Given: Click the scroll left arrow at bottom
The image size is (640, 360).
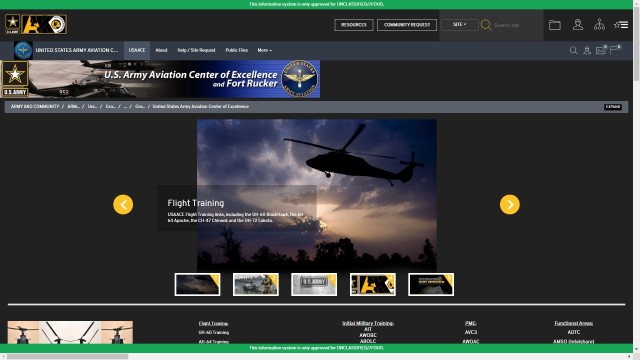Looking at the screenshot, I should pos(2,357).
